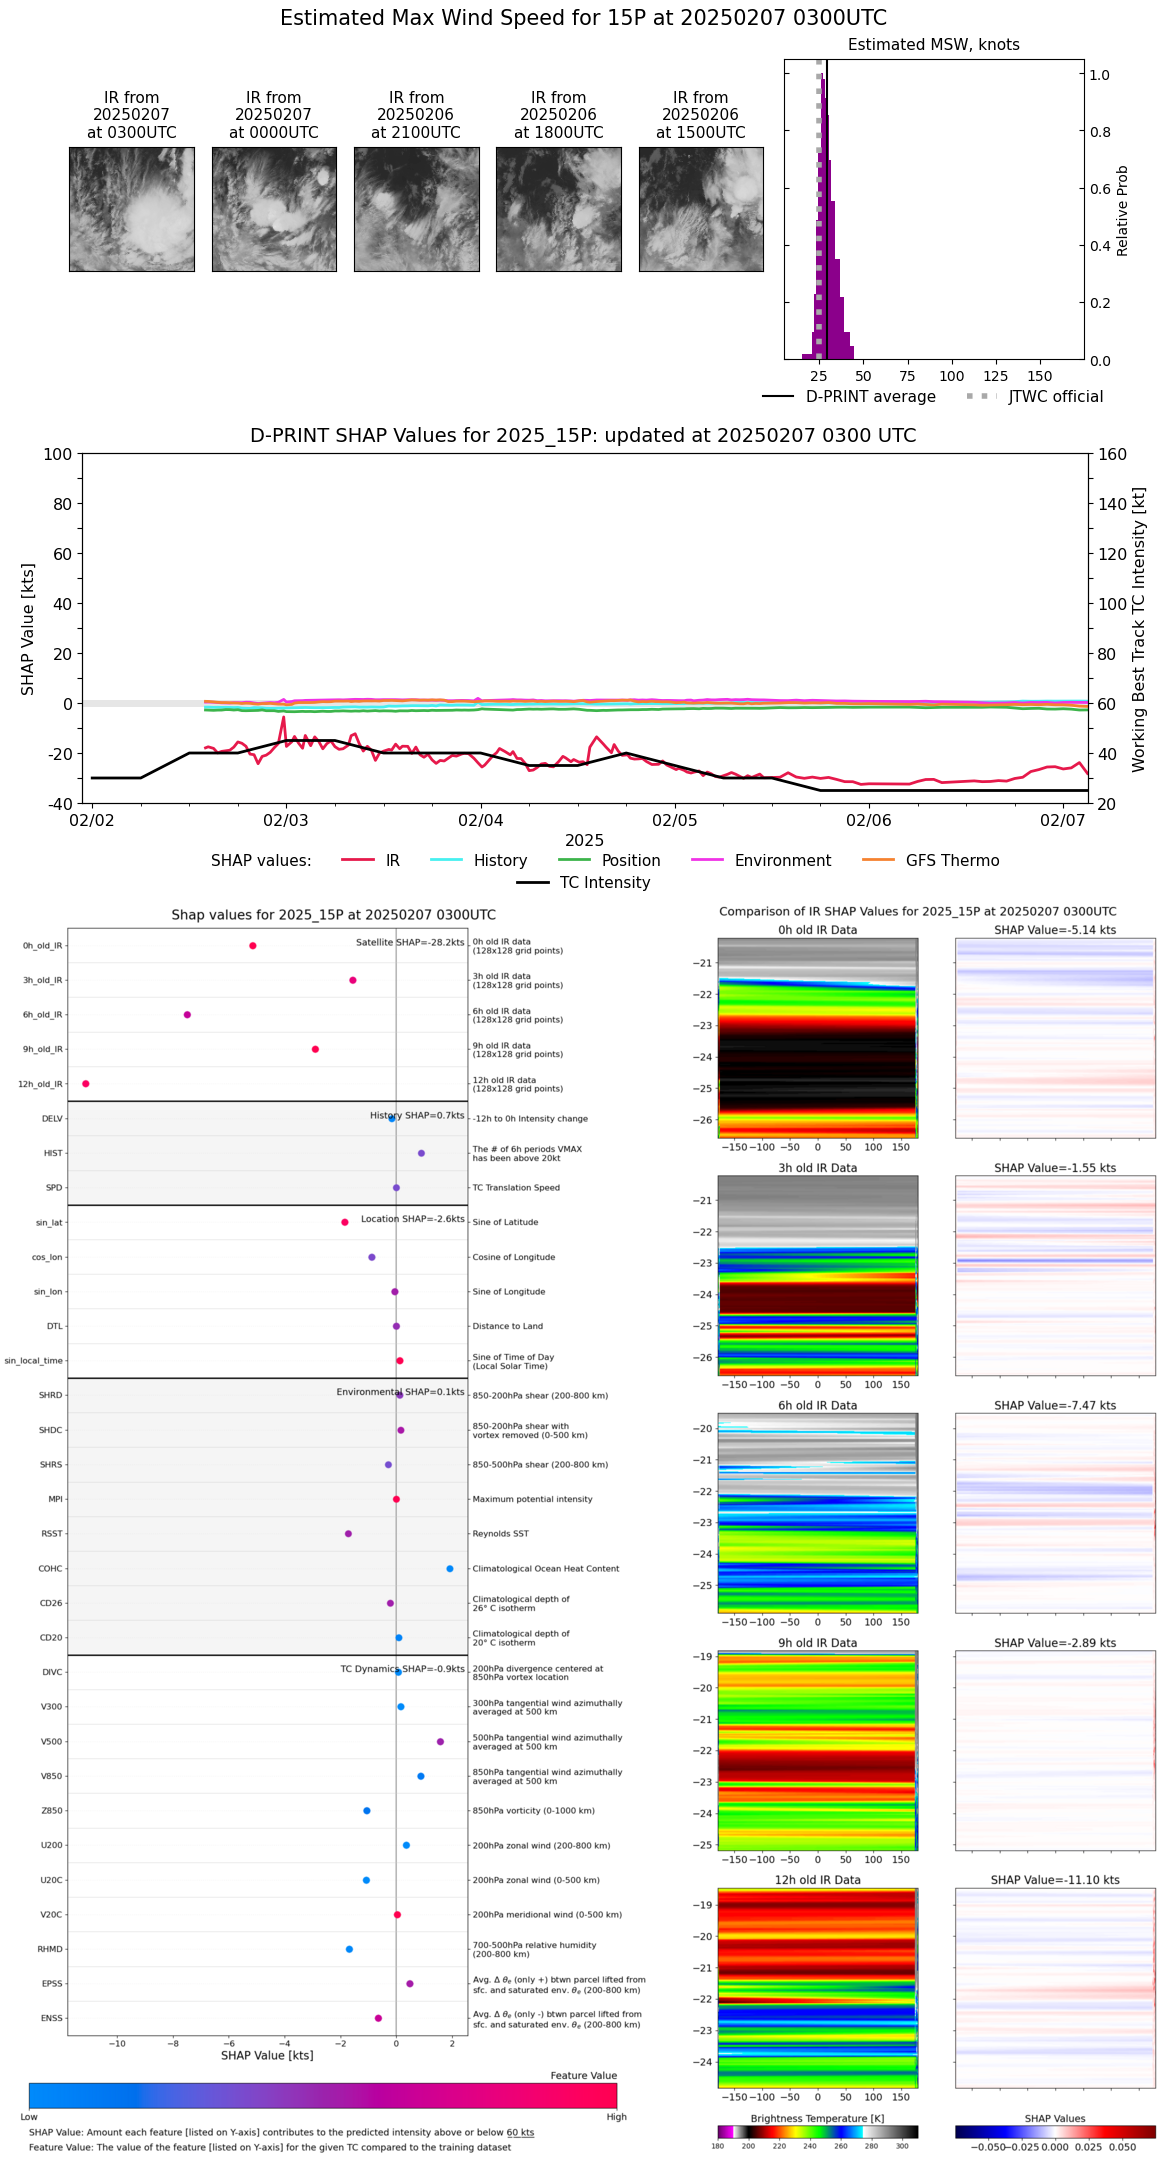The width and height of the screenshot is (1168, 2158).
Task: Open the 0h old IR Data heatmap
Action: click(817, 1037)
